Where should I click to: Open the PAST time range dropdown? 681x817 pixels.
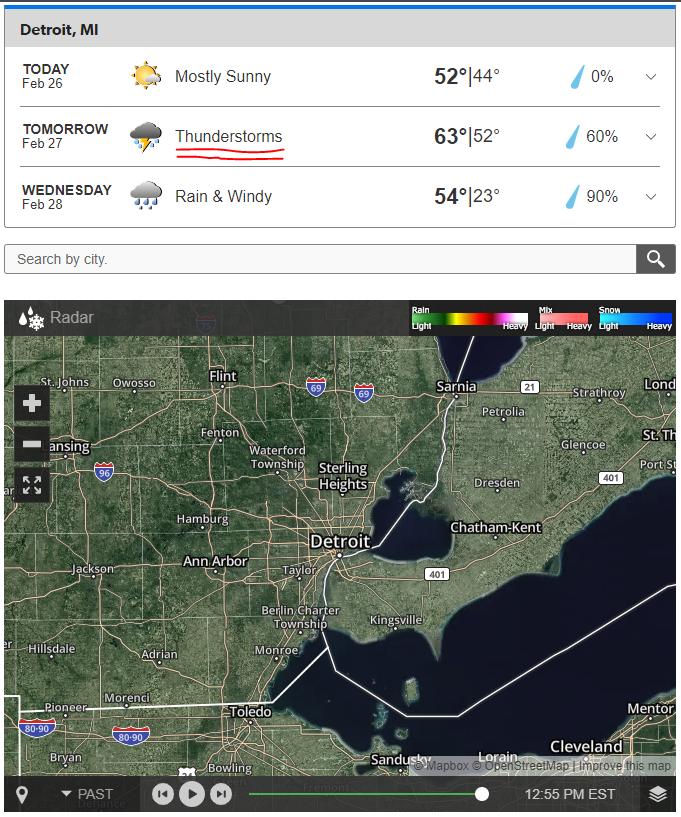pyautogui.click(x=87, y=794)
